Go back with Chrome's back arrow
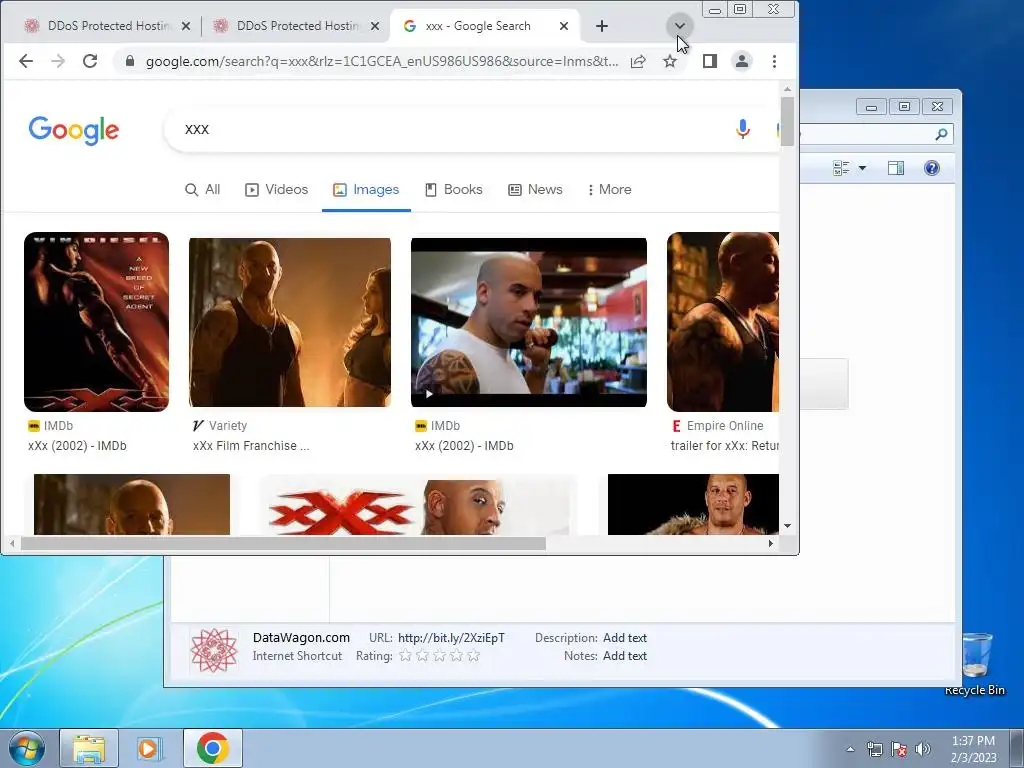The image size is (1024, 768). [x=26, y=61]
